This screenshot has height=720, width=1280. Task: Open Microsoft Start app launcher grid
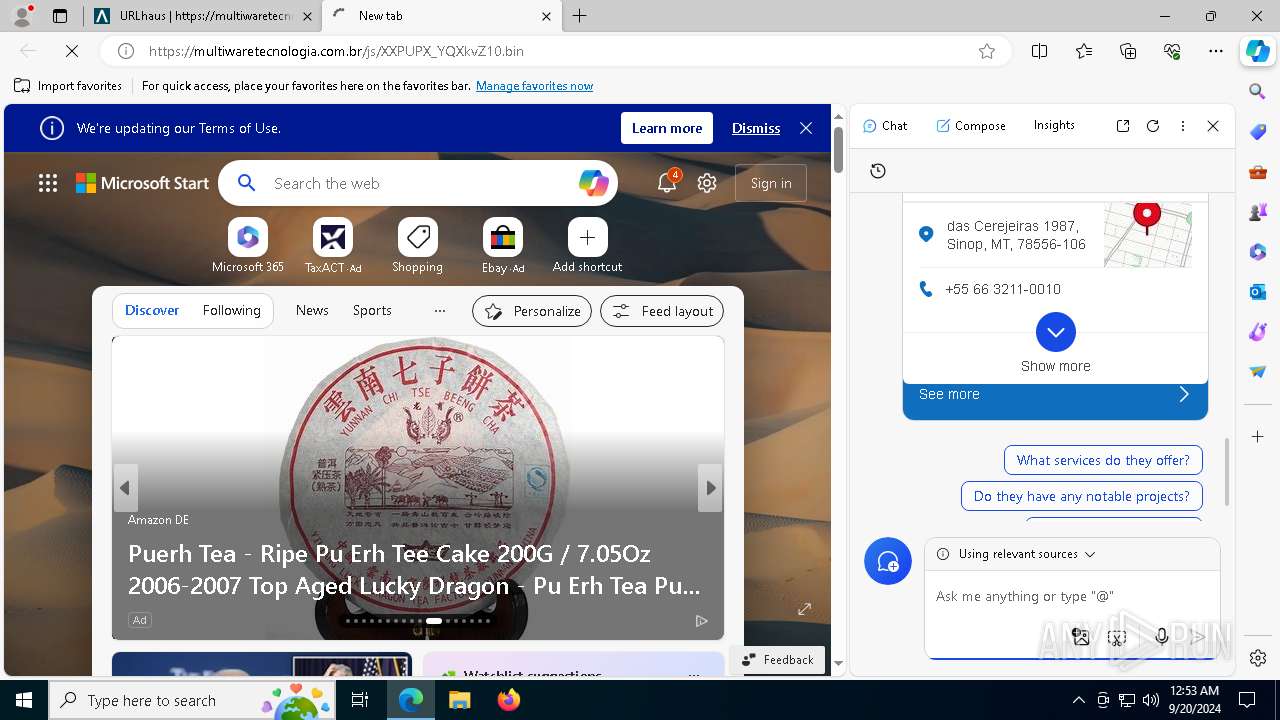(x=48, y=183)
